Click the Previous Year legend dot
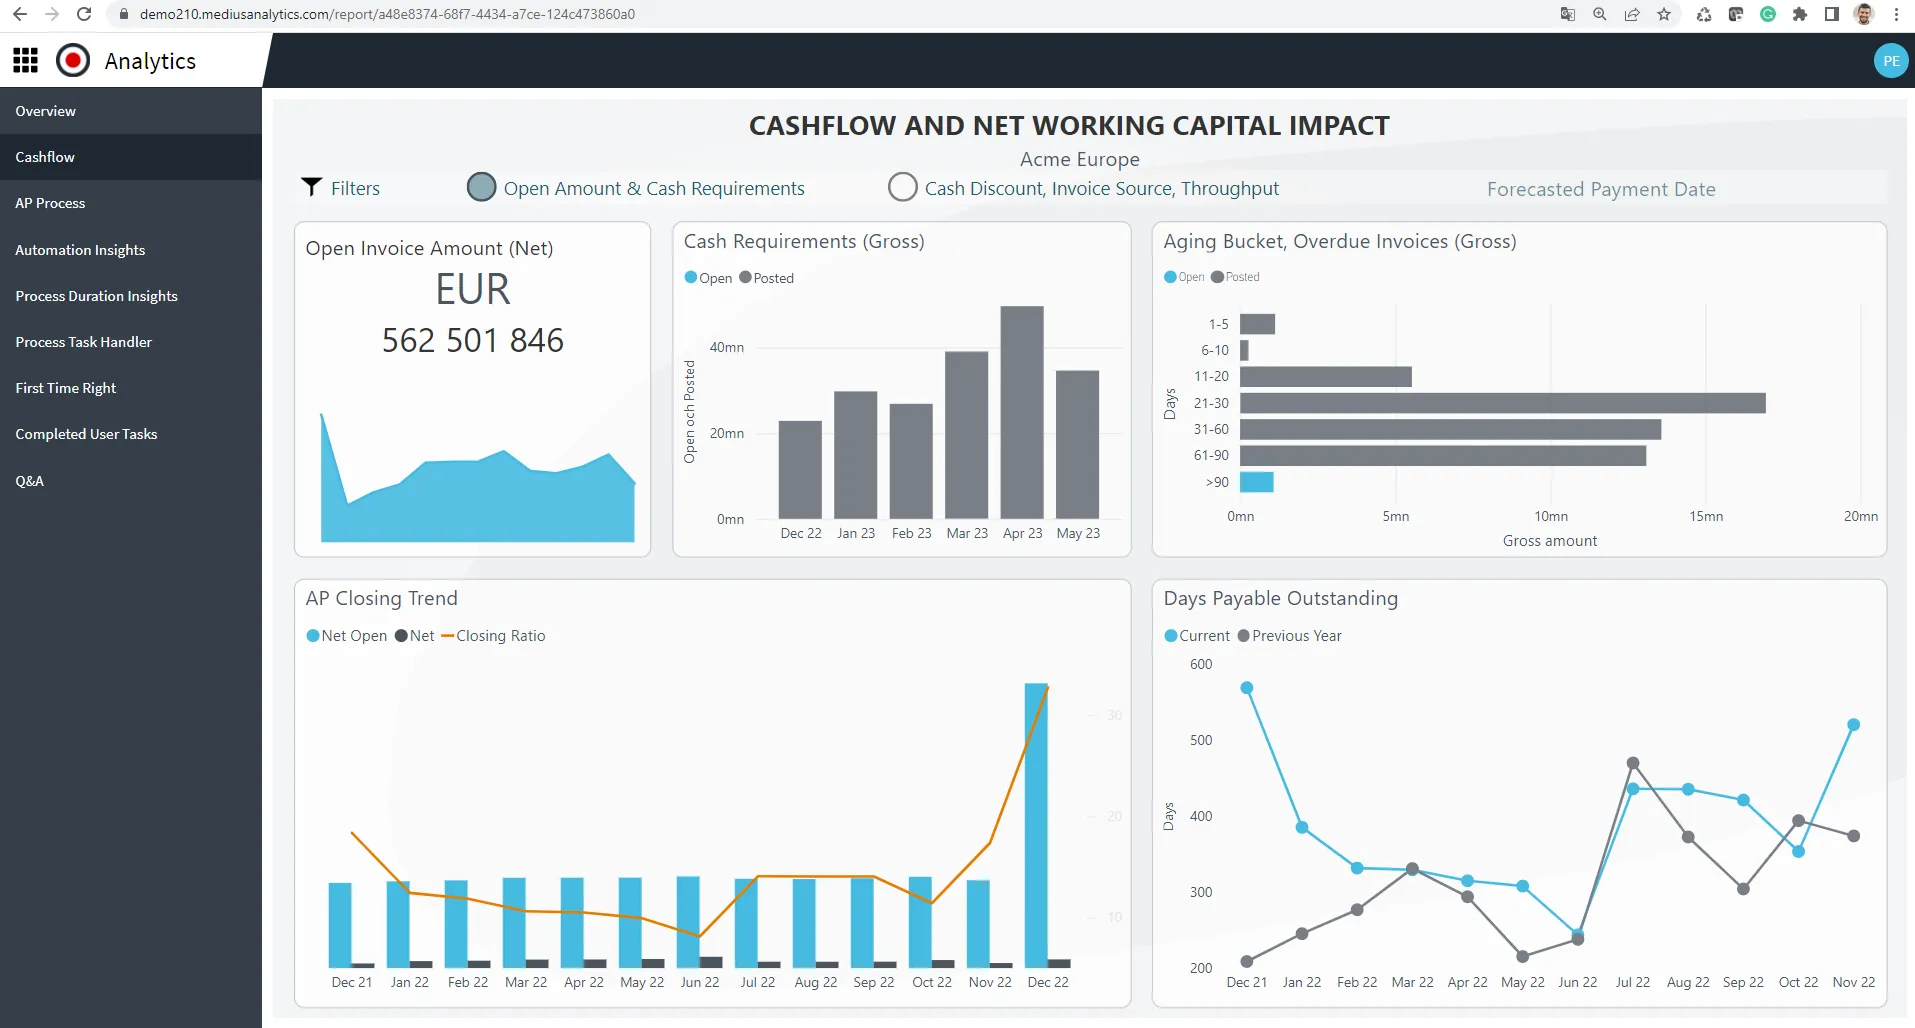Viewport: 1915px width, 1028px height. [x=1243, y=636]
